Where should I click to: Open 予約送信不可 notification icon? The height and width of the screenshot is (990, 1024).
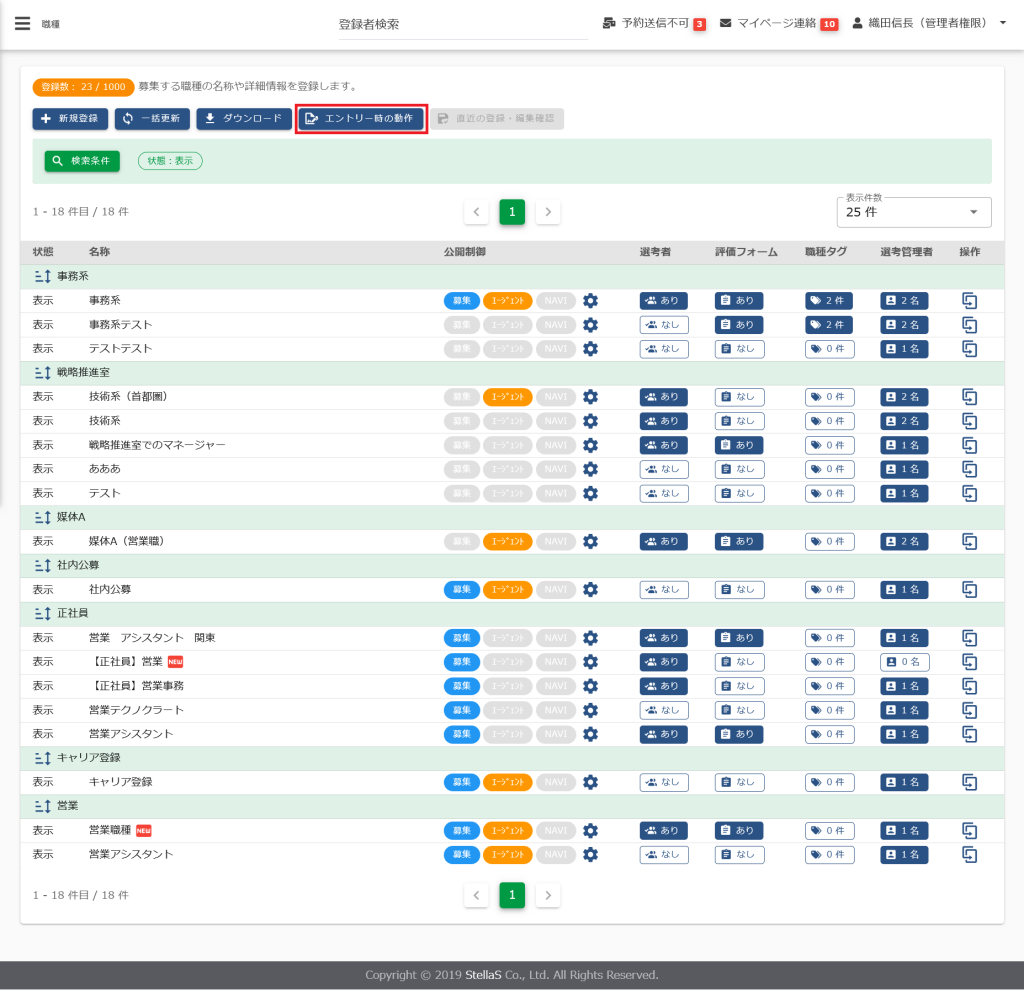[609, 23]
